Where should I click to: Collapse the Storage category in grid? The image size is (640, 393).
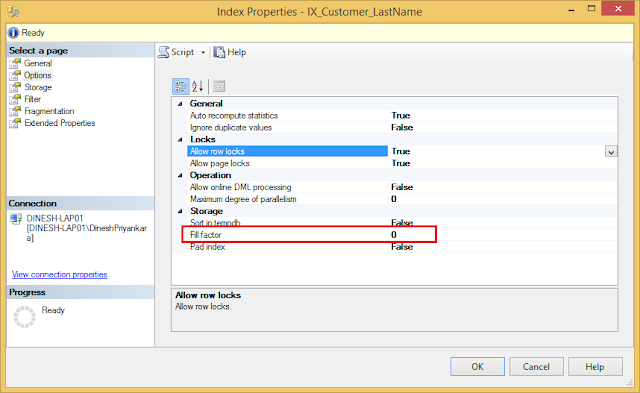[180, 211]
